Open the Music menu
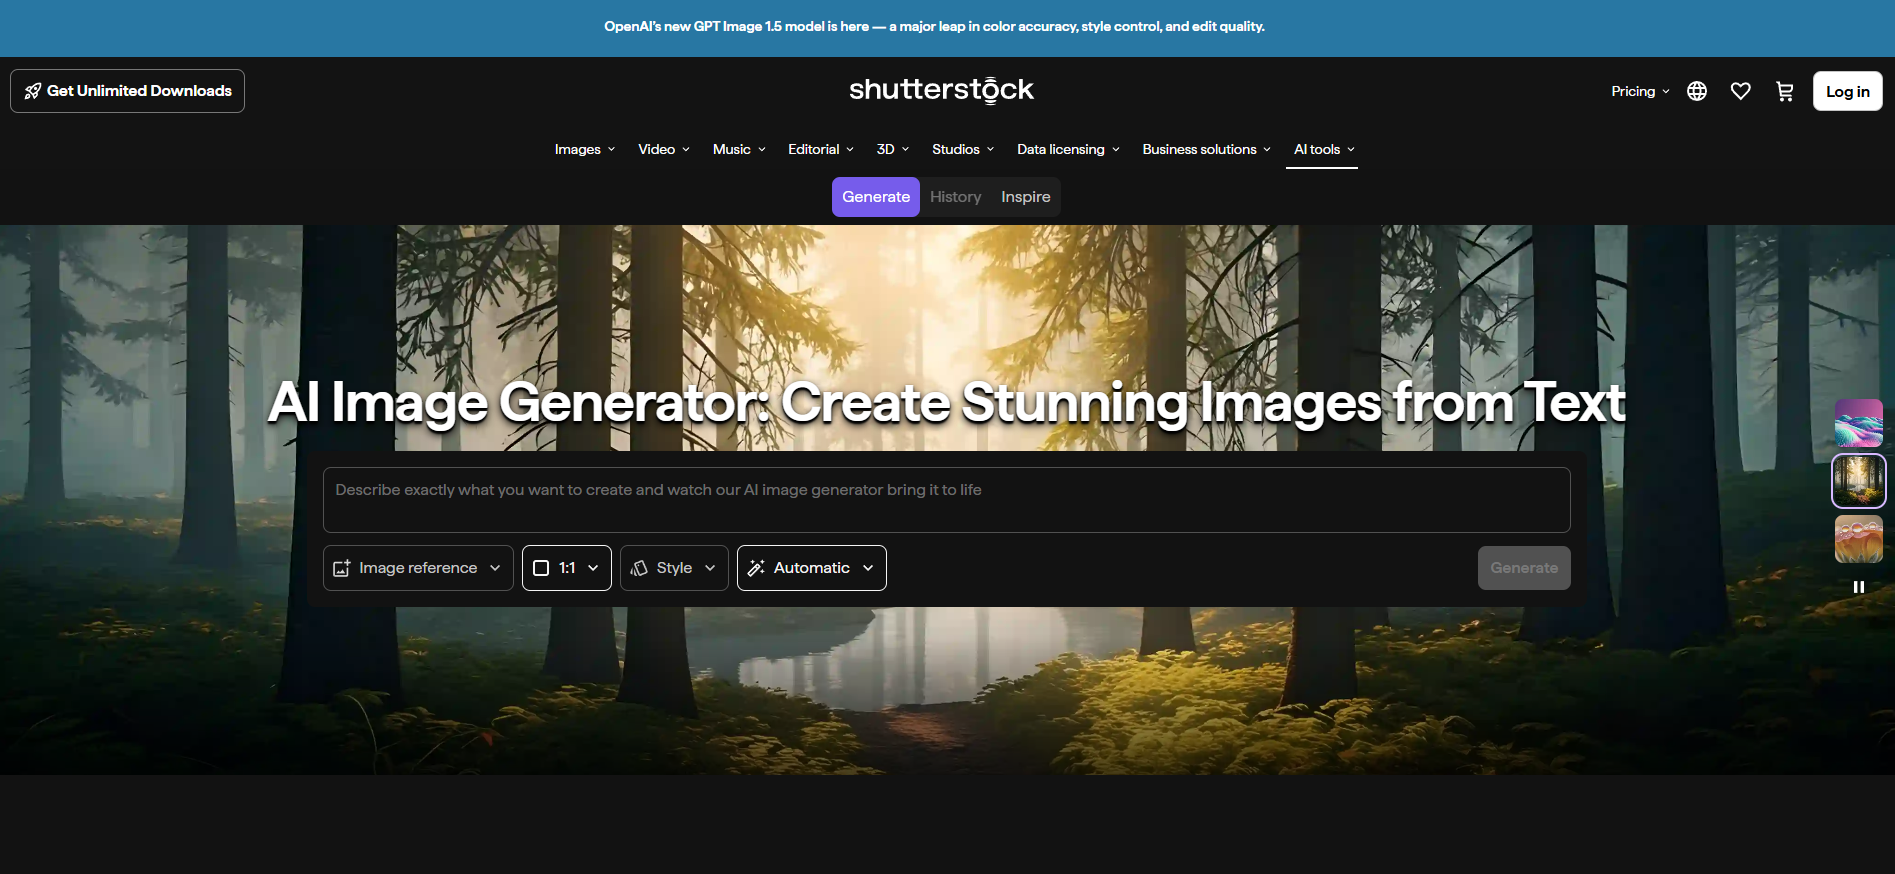Image resolution: width=1895 pixels, height=874 pixels. tap(739, 149)
